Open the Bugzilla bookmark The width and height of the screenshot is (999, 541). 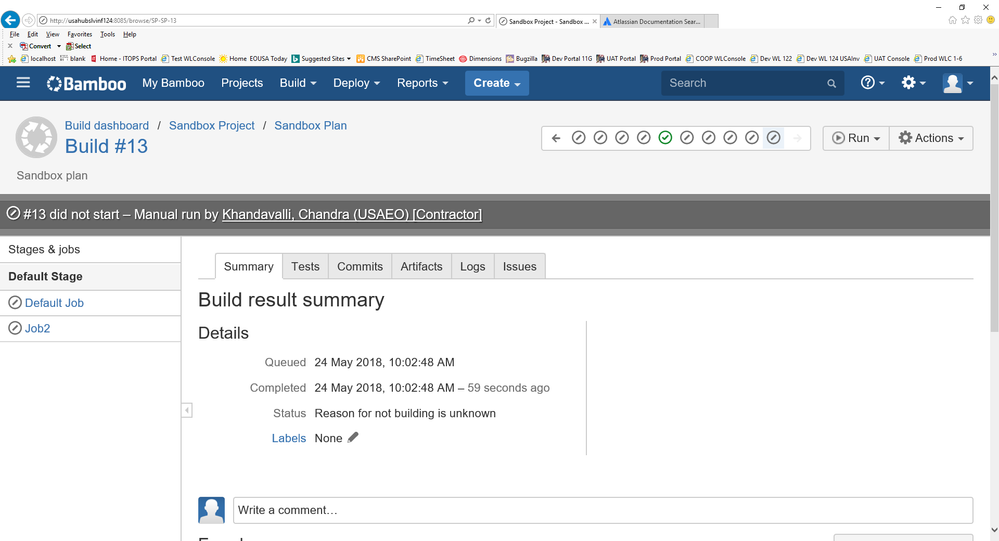(x=521, y=59)
